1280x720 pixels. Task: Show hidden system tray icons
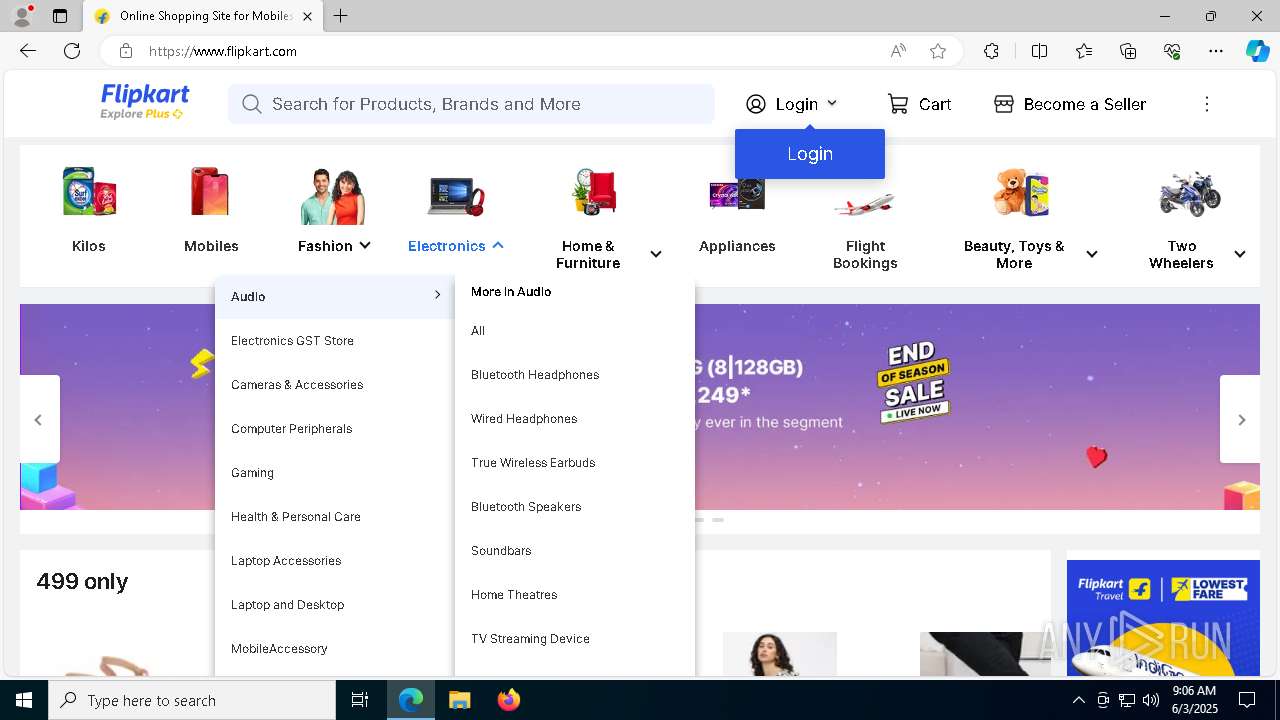(1078, 700)
